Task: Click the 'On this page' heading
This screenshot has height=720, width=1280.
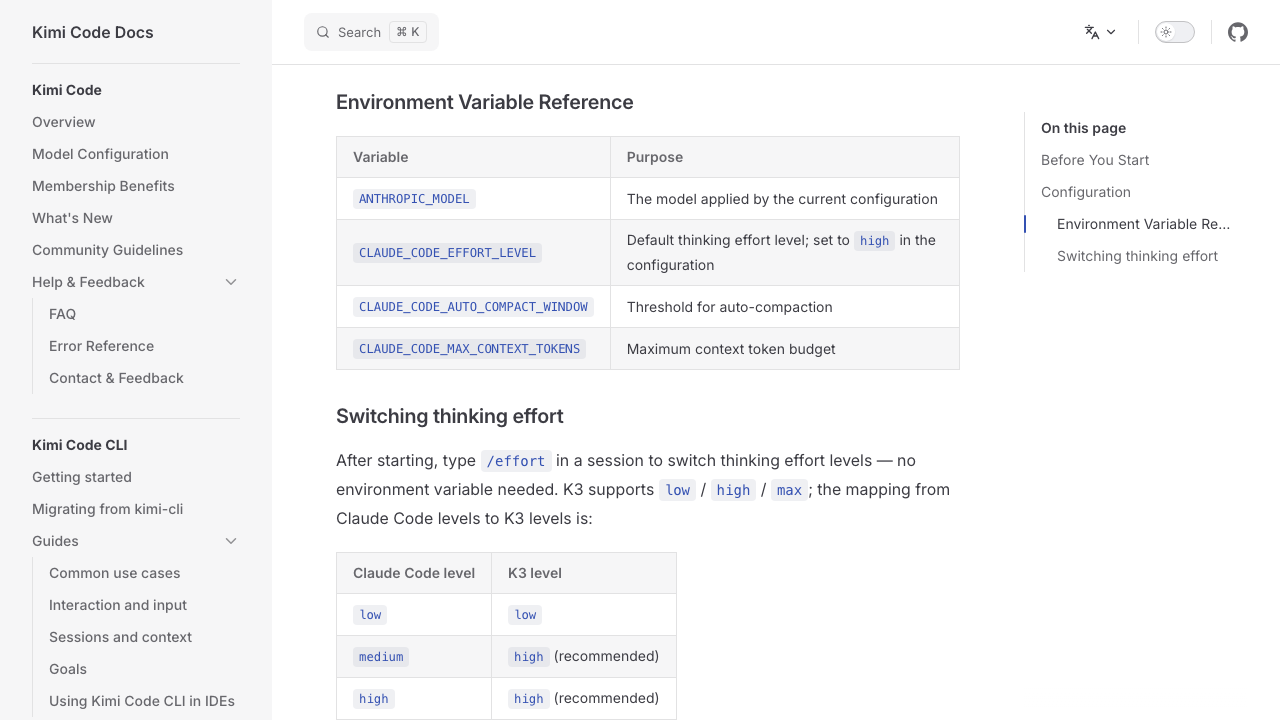Action: pos(1083,128)
